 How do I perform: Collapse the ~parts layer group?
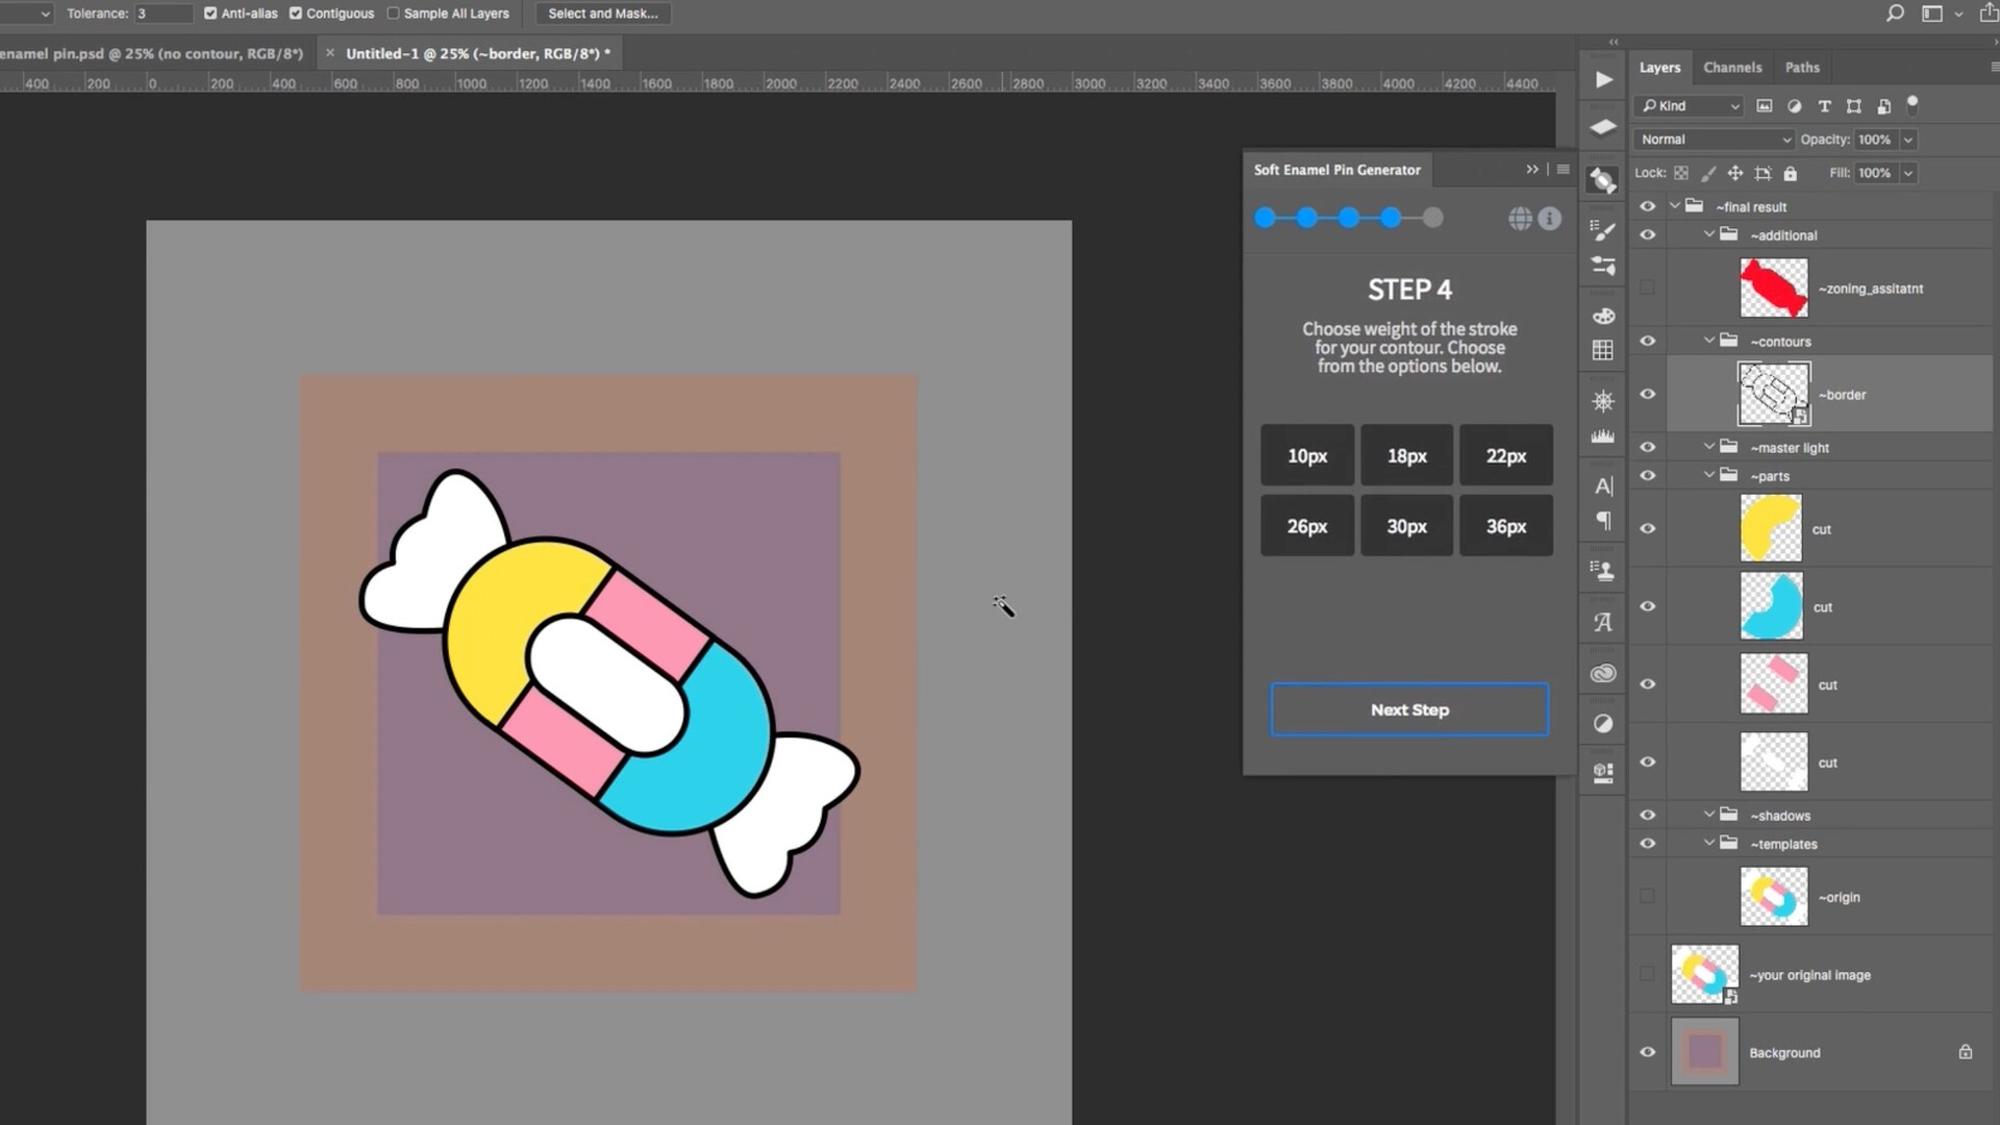[1709, 476]
